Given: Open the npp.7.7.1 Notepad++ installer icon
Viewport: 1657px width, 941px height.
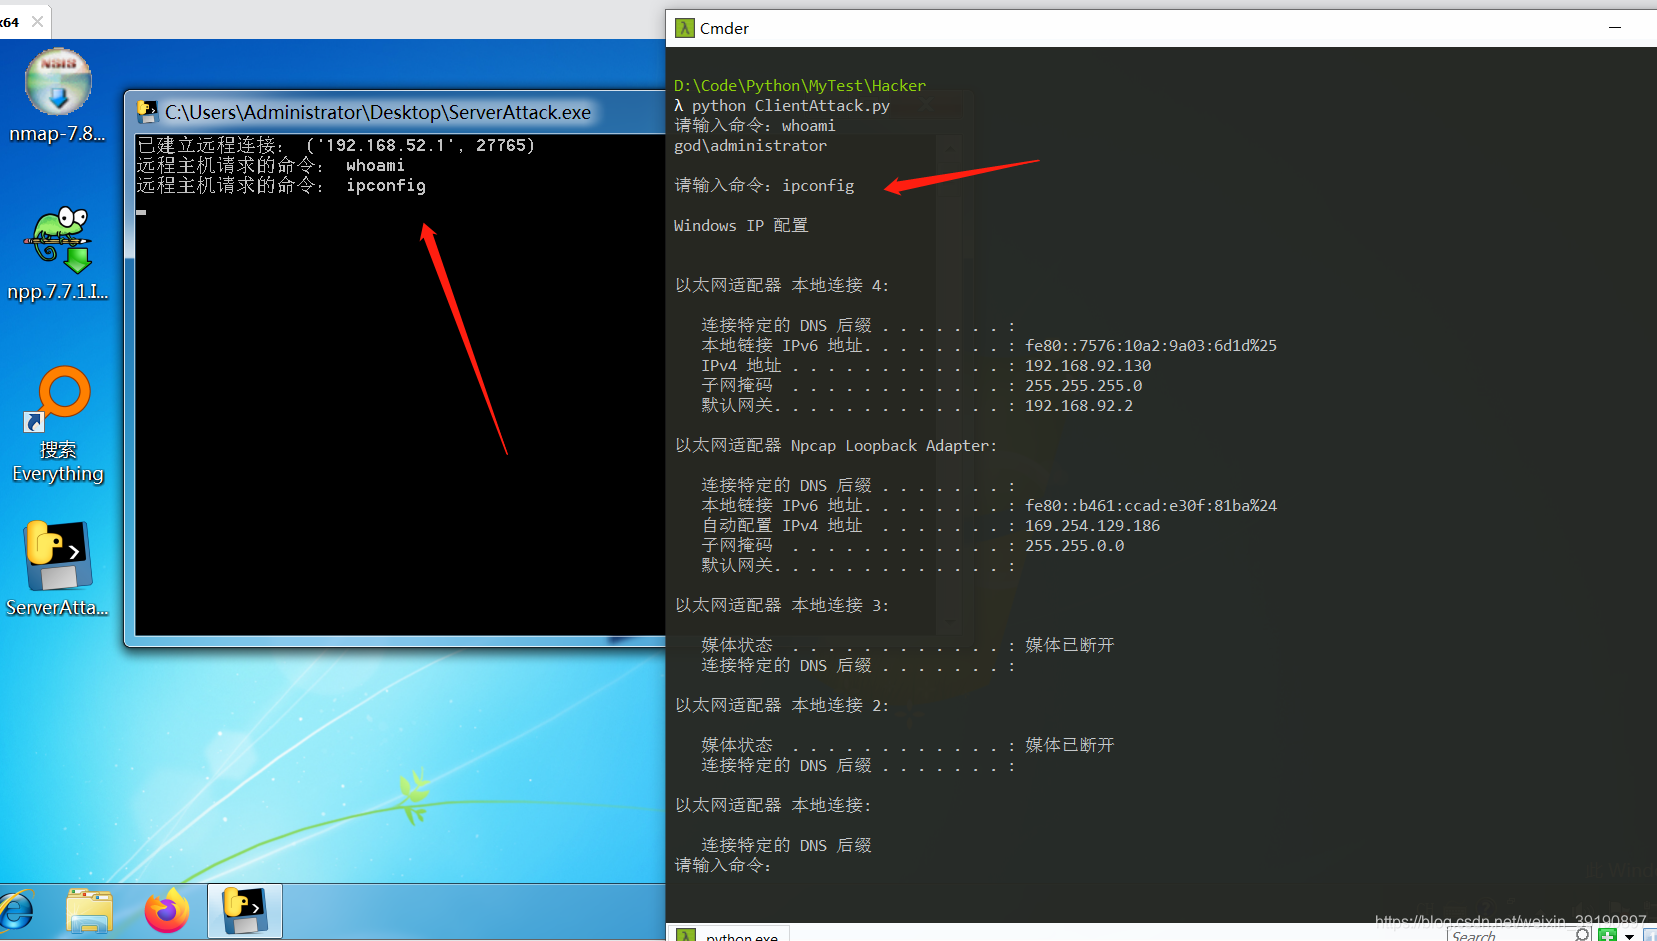Looking at the screenshot, I should tap(58, 254).
